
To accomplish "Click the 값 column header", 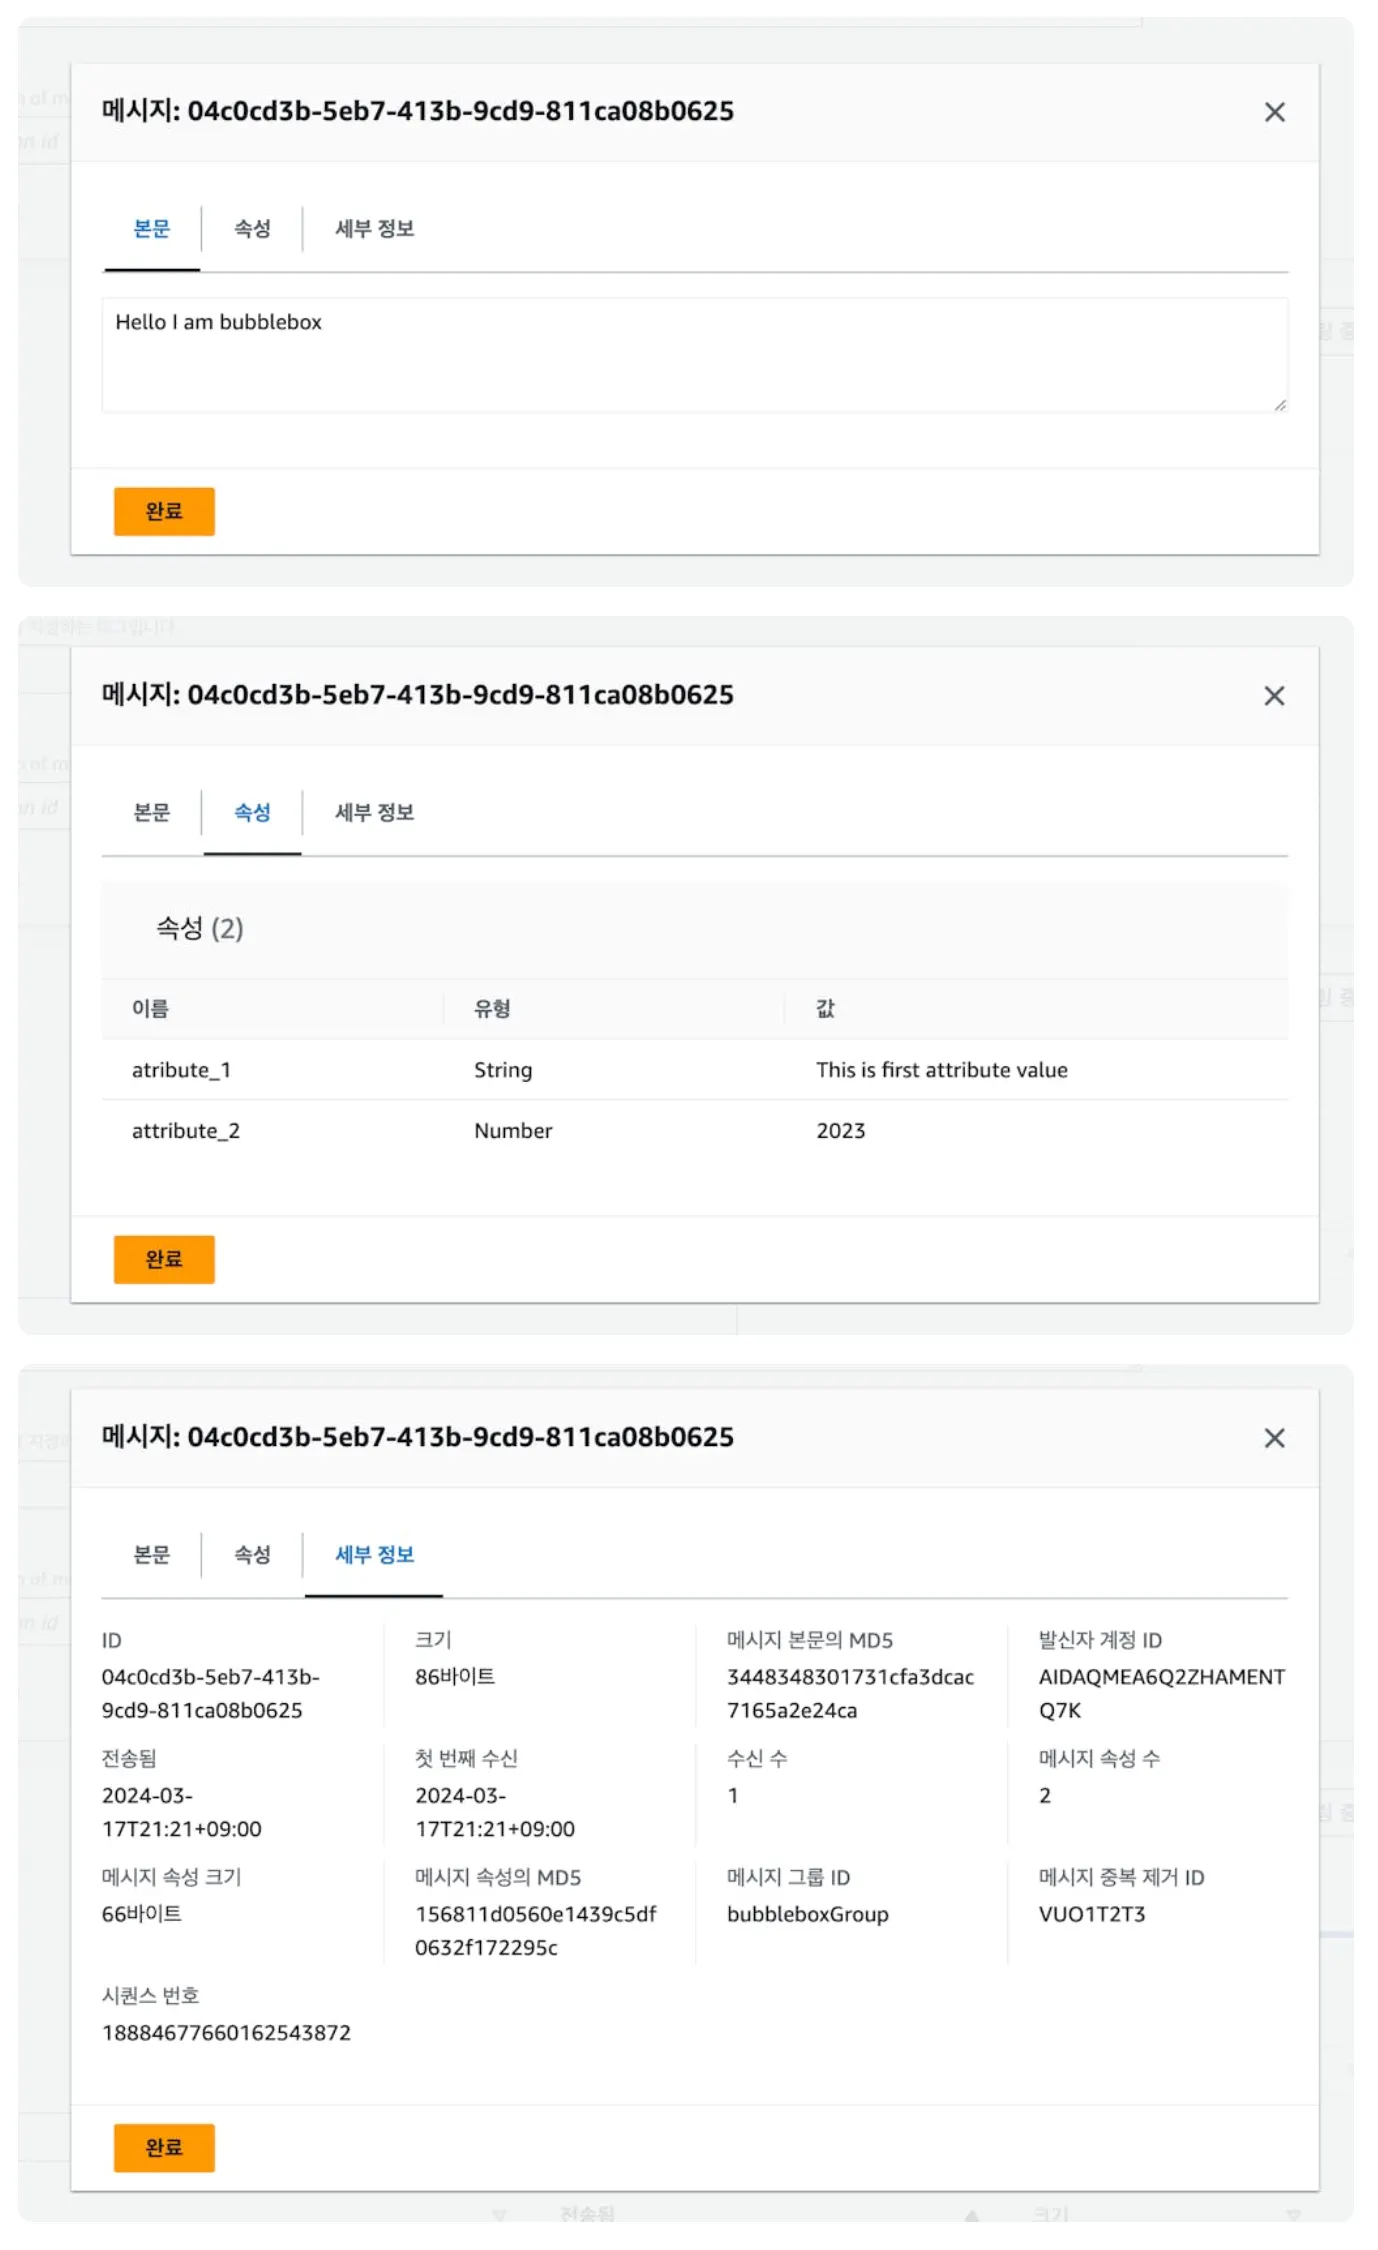I will click(x=825, y=1008).
